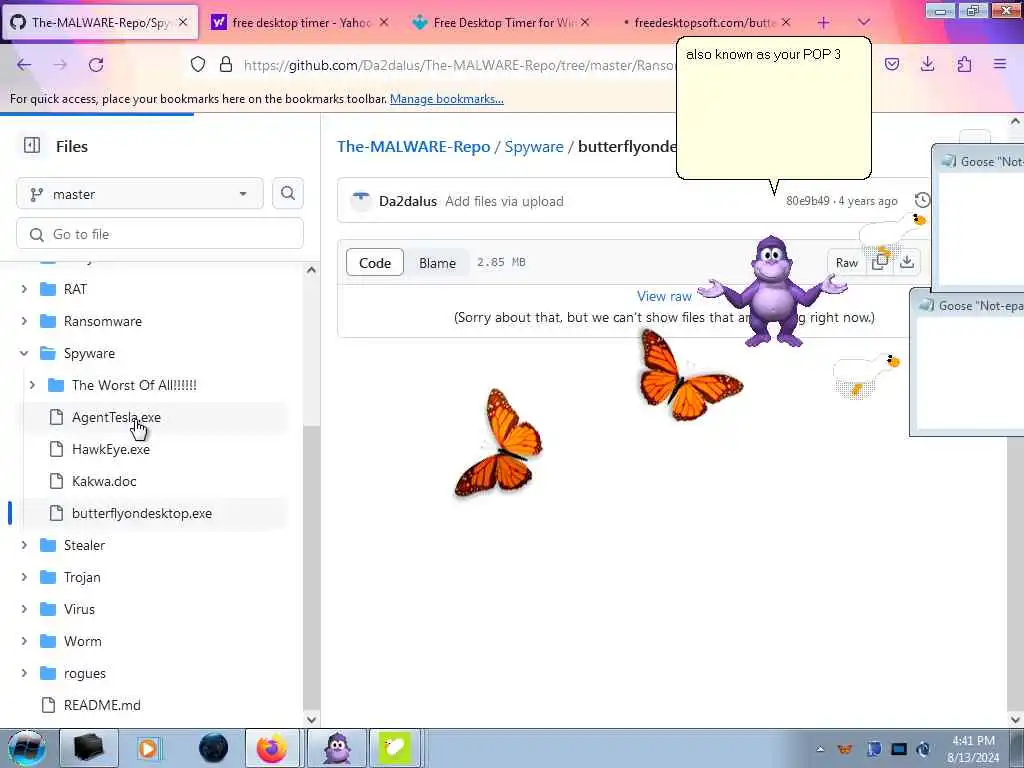Click the Manage bookmarks link
The width and height of the screenshot is (1024, 768).
[x=447, y=99]
